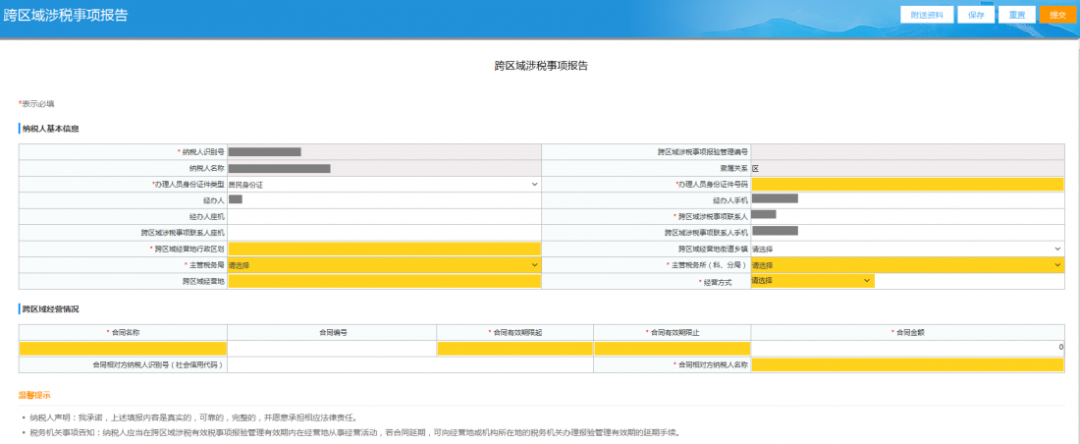Expand the 主管税务局 dropdown
The height and width of the screenshot is (444, 1080).
pyautogui.click(x=383, y=265)
